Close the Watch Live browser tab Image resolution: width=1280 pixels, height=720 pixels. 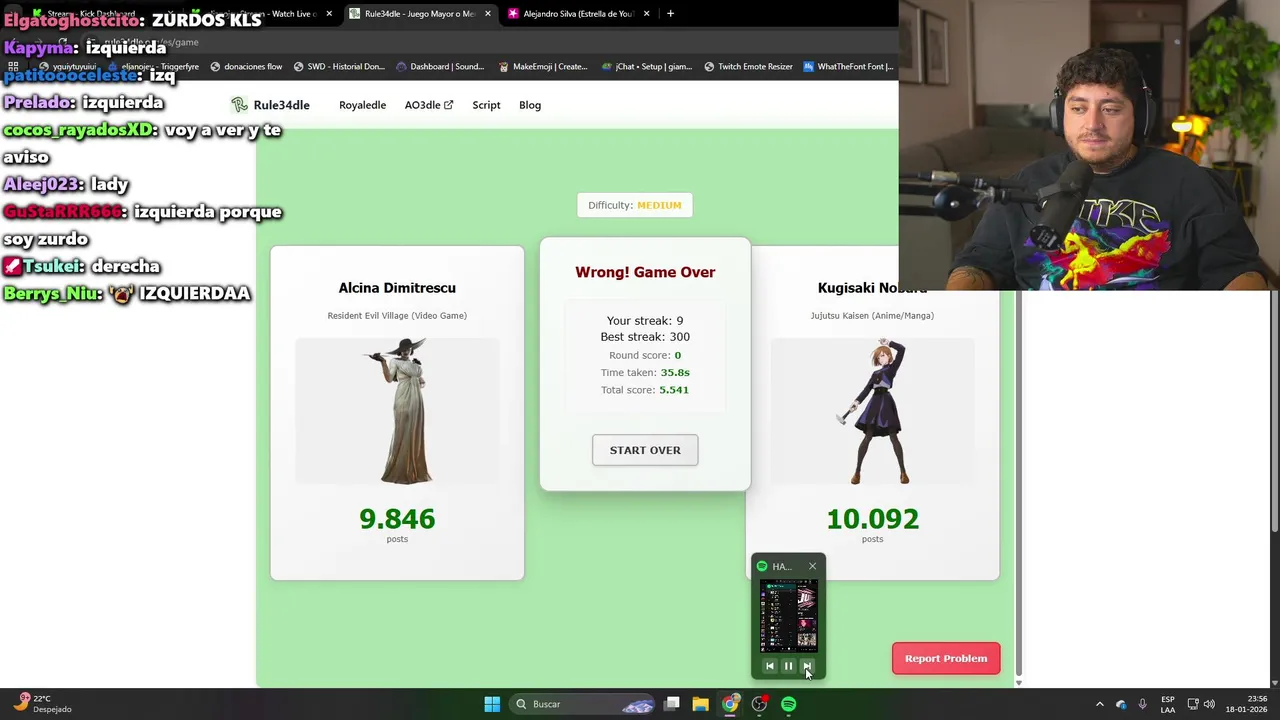[329, 14]
